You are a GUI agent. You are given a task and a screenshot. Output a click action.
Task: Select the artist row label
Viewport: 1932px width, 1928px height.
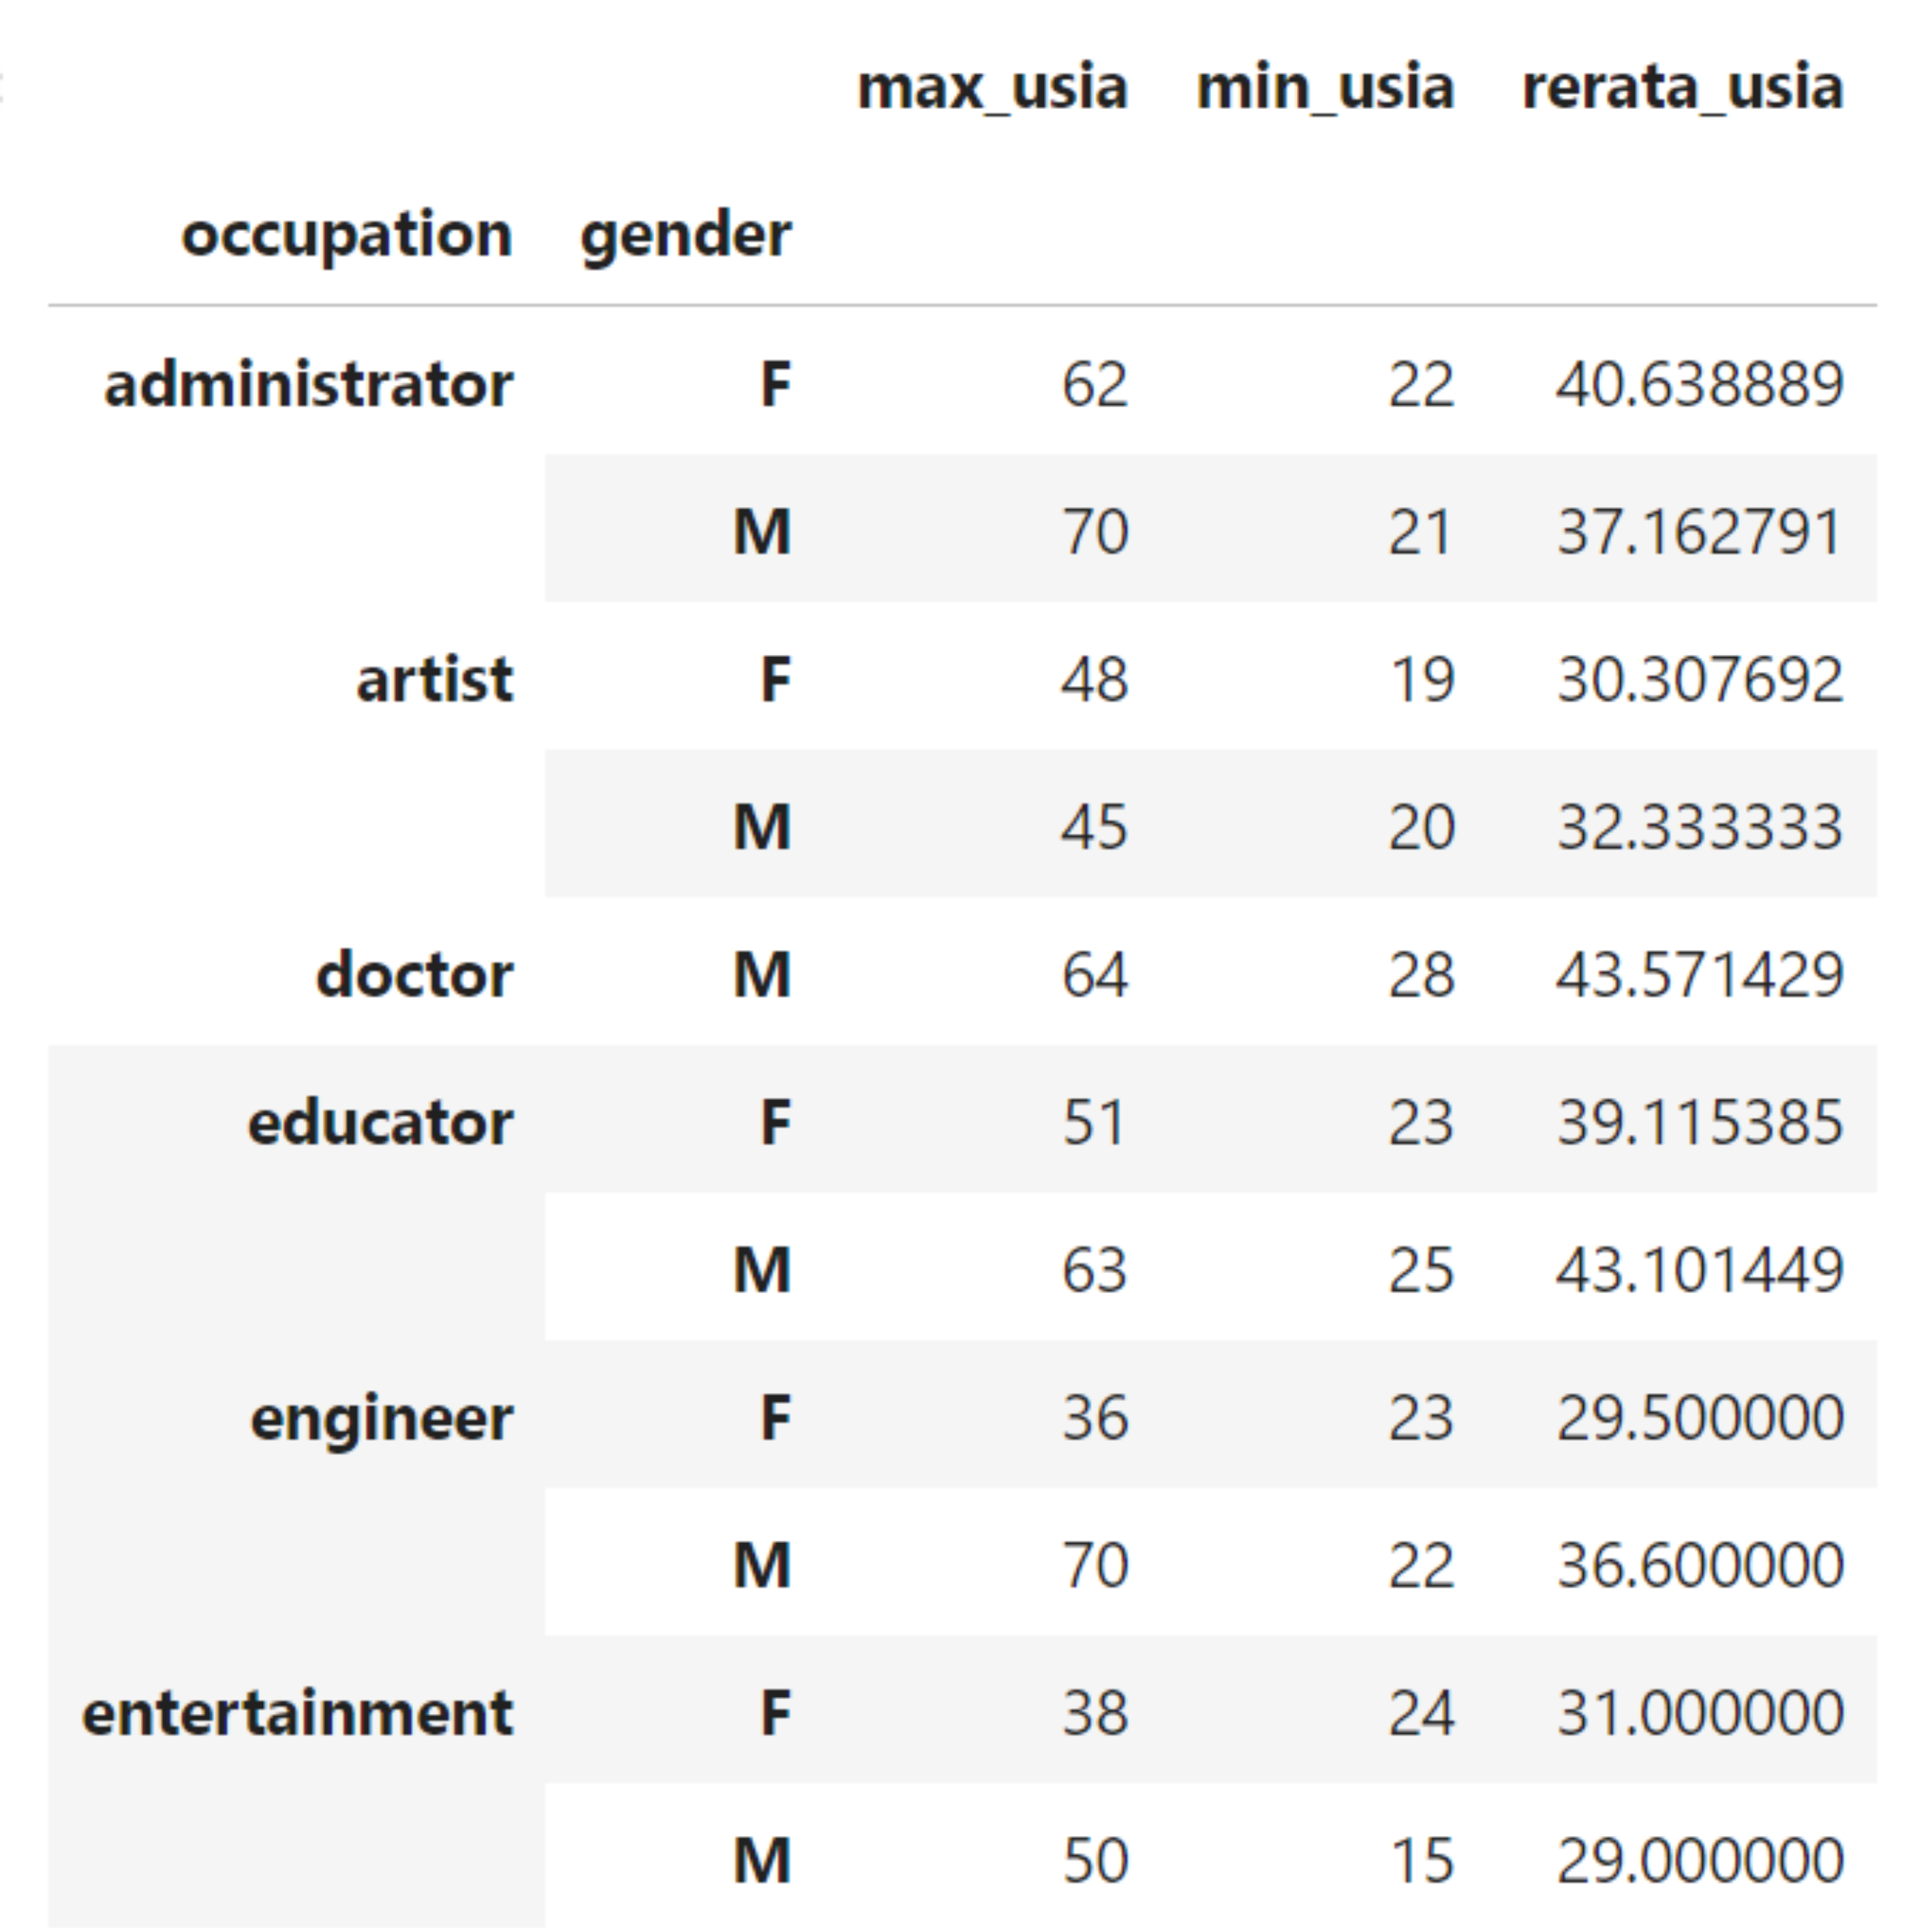[x=434, y=680]
